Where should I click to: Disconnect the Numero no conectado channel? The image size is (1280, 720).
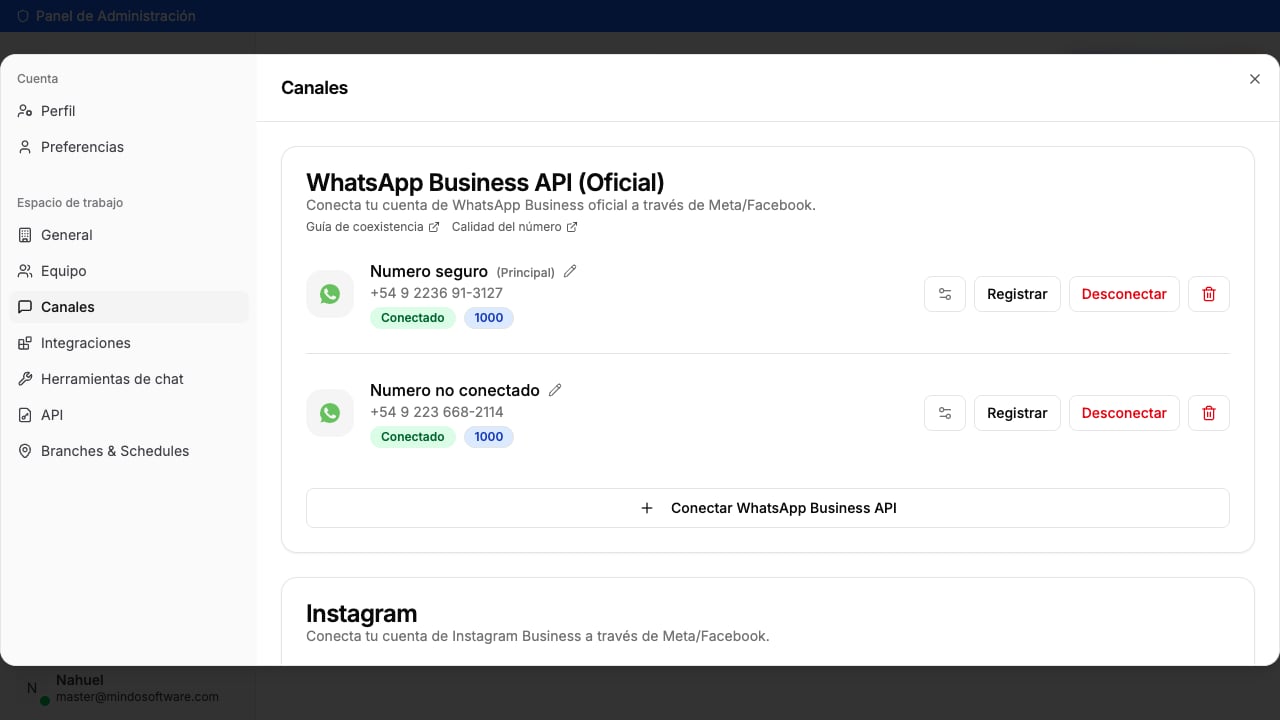[x=1124, y=413]
